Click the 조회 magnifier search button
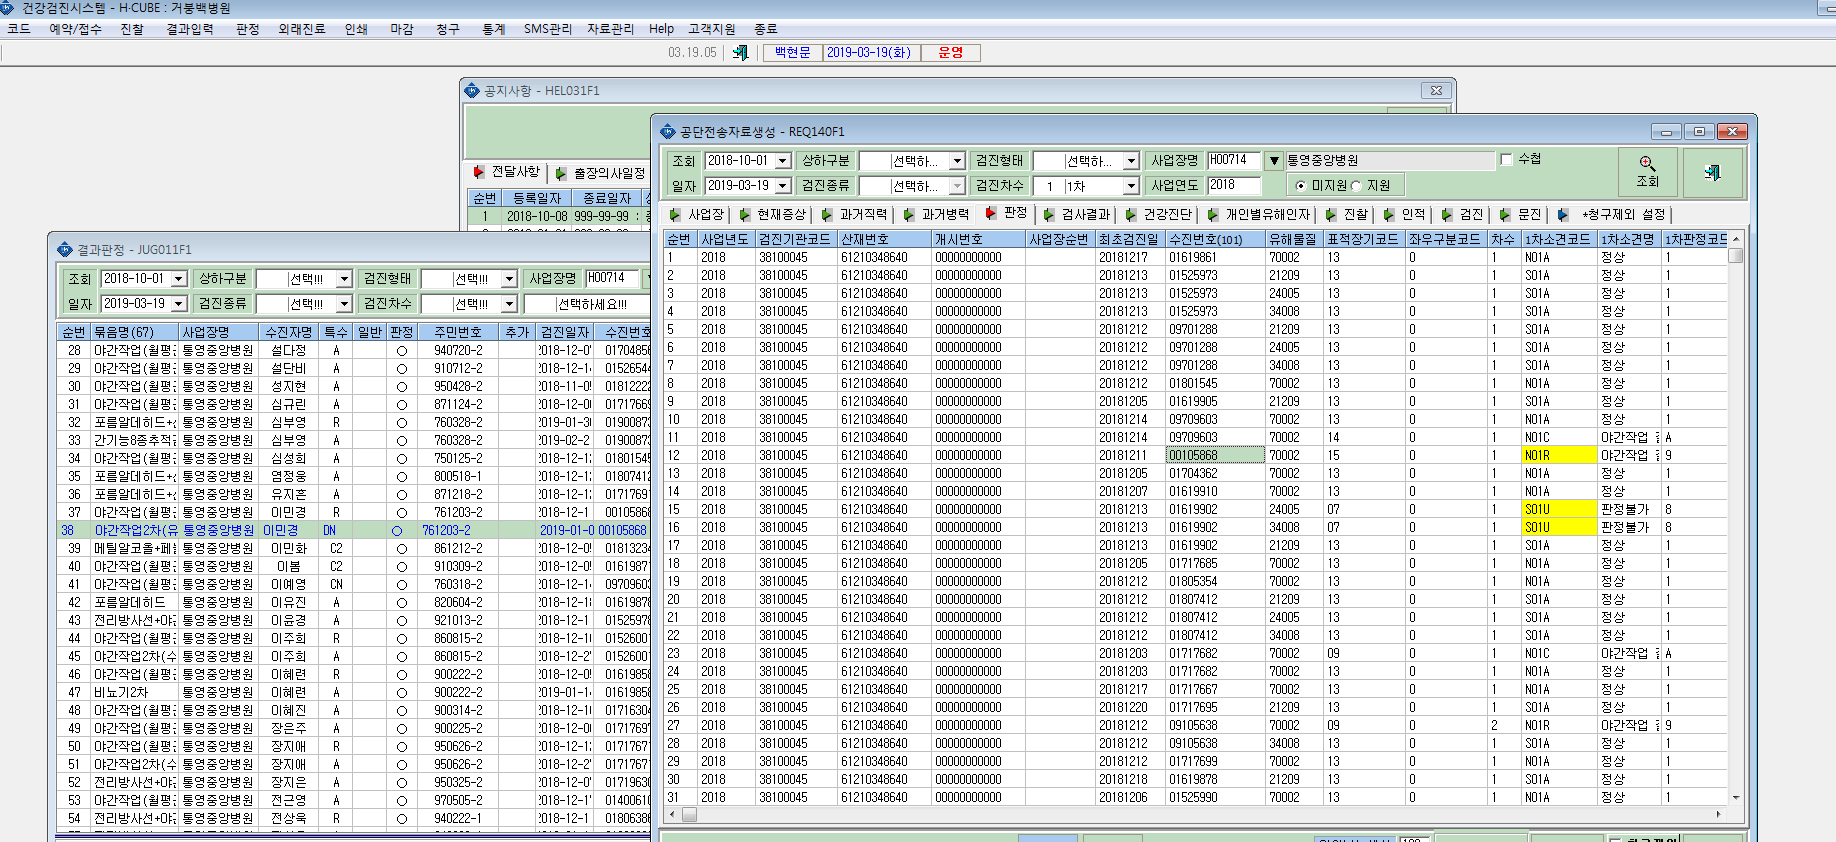 [x=1647, y=172]
